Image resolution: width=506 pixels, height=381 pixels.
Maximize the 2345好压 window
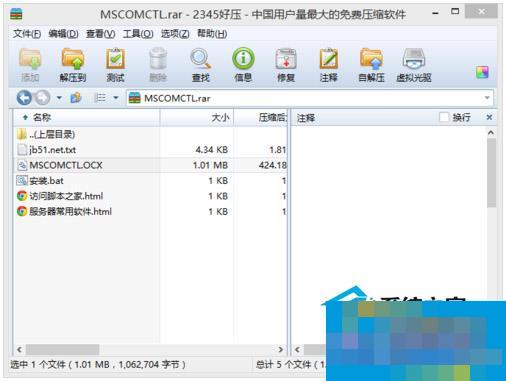coord(455,11)
